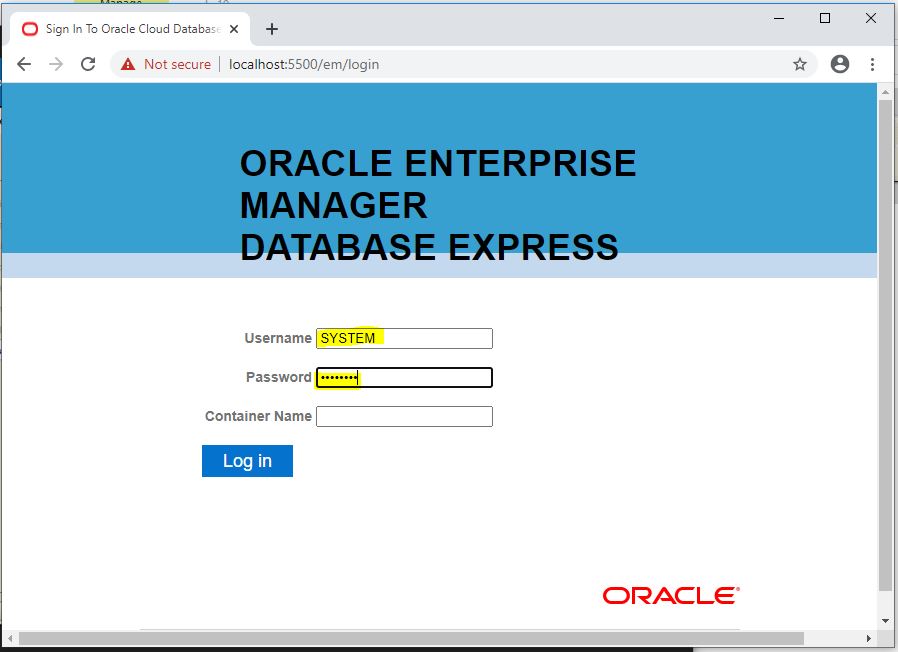Click the masked Password field
The image size is (898, 652).
coord(404,377)
